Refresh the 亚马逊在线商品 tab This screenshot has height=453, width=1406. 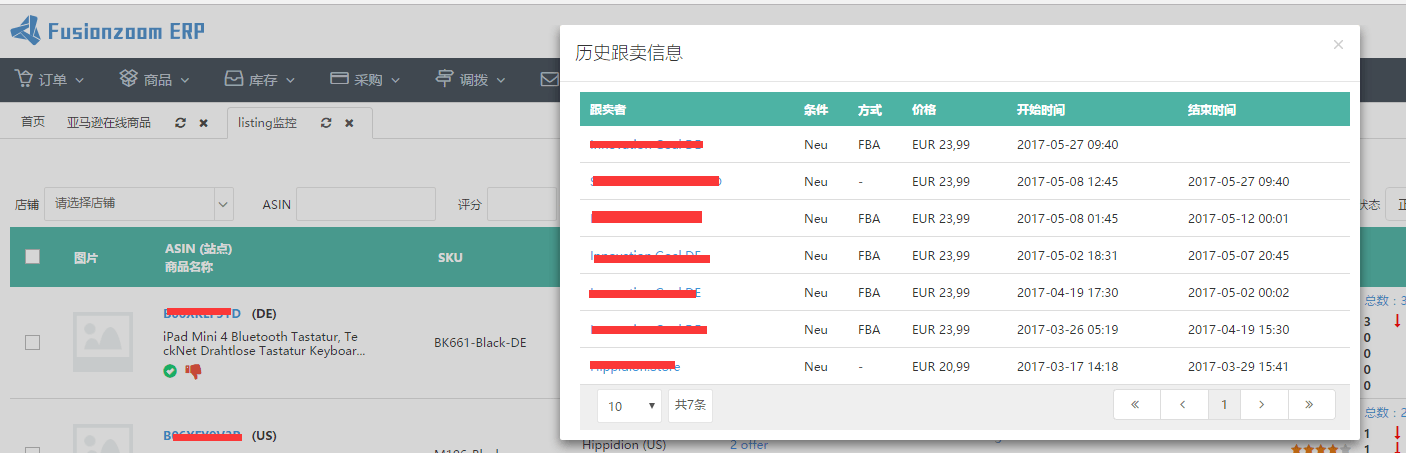tap(180, 123)
